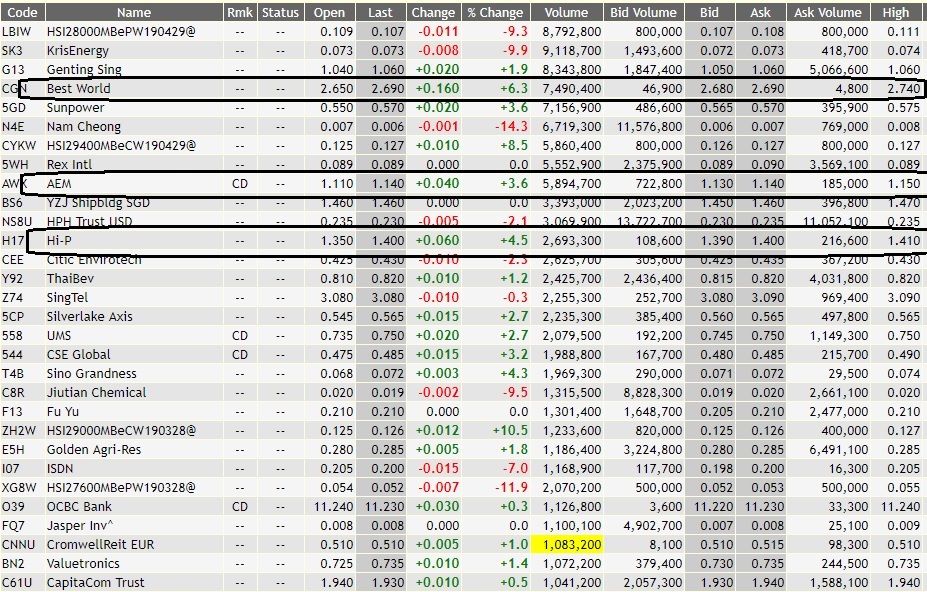Click the highlighted 1,083,200 volume cell
This screenshot has height=592, width=927.
pyautogui.click(x=567, y=545)
